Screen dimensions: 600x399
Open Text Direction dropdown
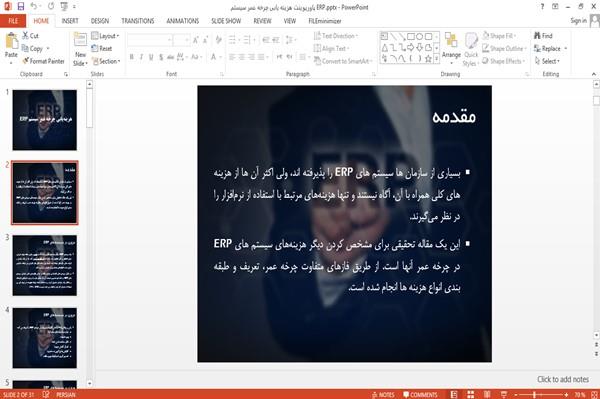[336, 36]
